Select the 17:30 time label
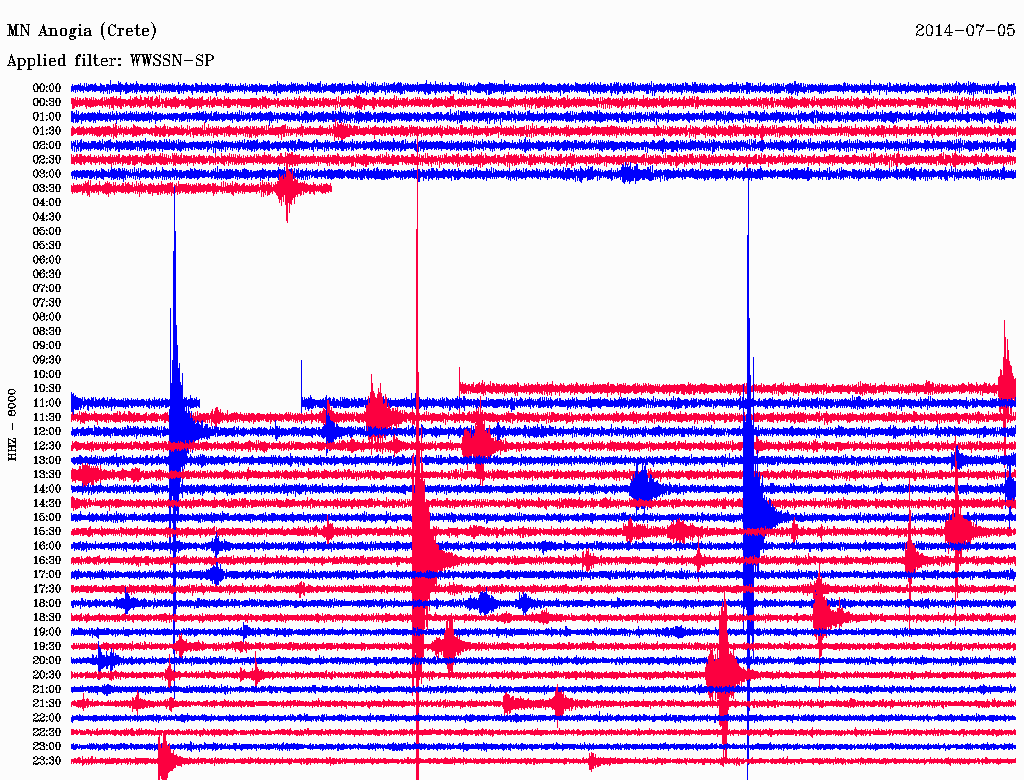1024x780 pixels. (46, 589)
